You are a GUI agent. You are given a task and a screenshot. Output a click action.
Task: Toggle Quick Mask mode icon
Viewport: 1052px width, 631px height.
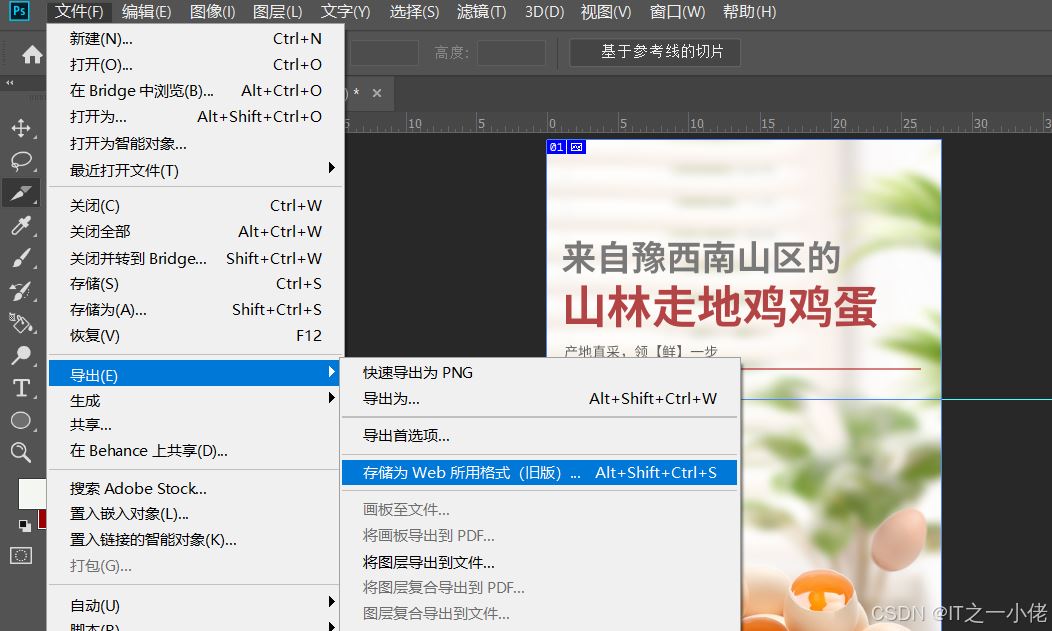point(21,555)
